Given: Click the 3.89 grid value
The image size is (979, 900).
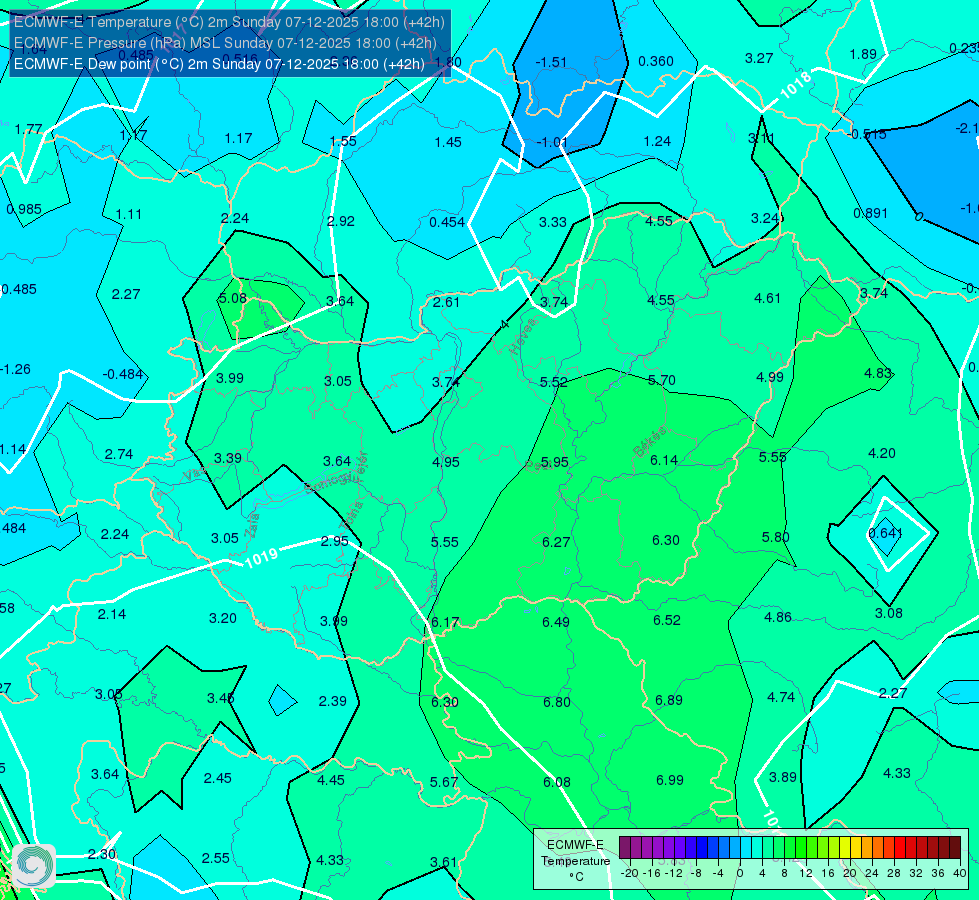Looking at the screenshot, I should click(782, 777).
